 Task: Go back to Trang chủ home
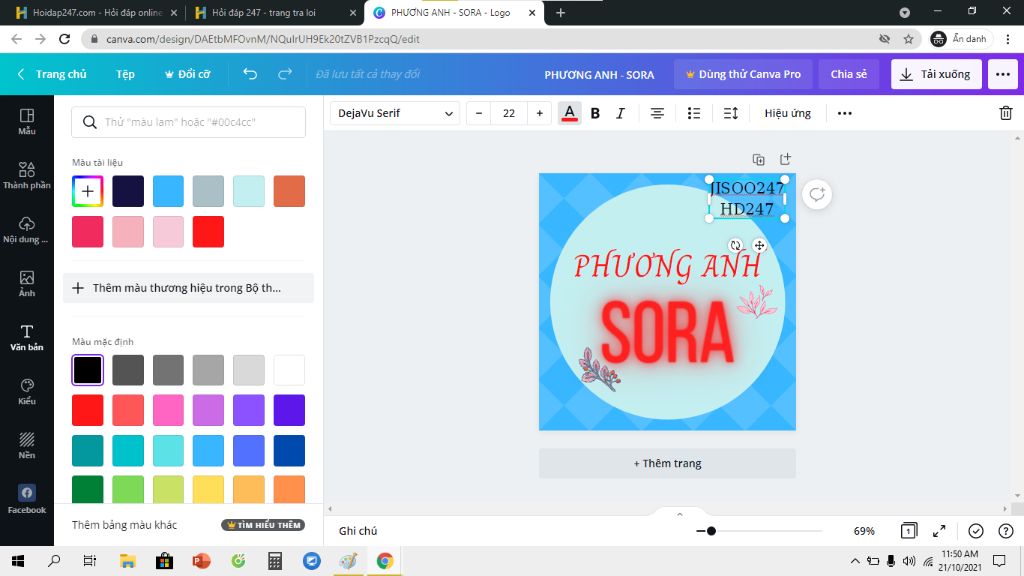click(x=52, y=74)
